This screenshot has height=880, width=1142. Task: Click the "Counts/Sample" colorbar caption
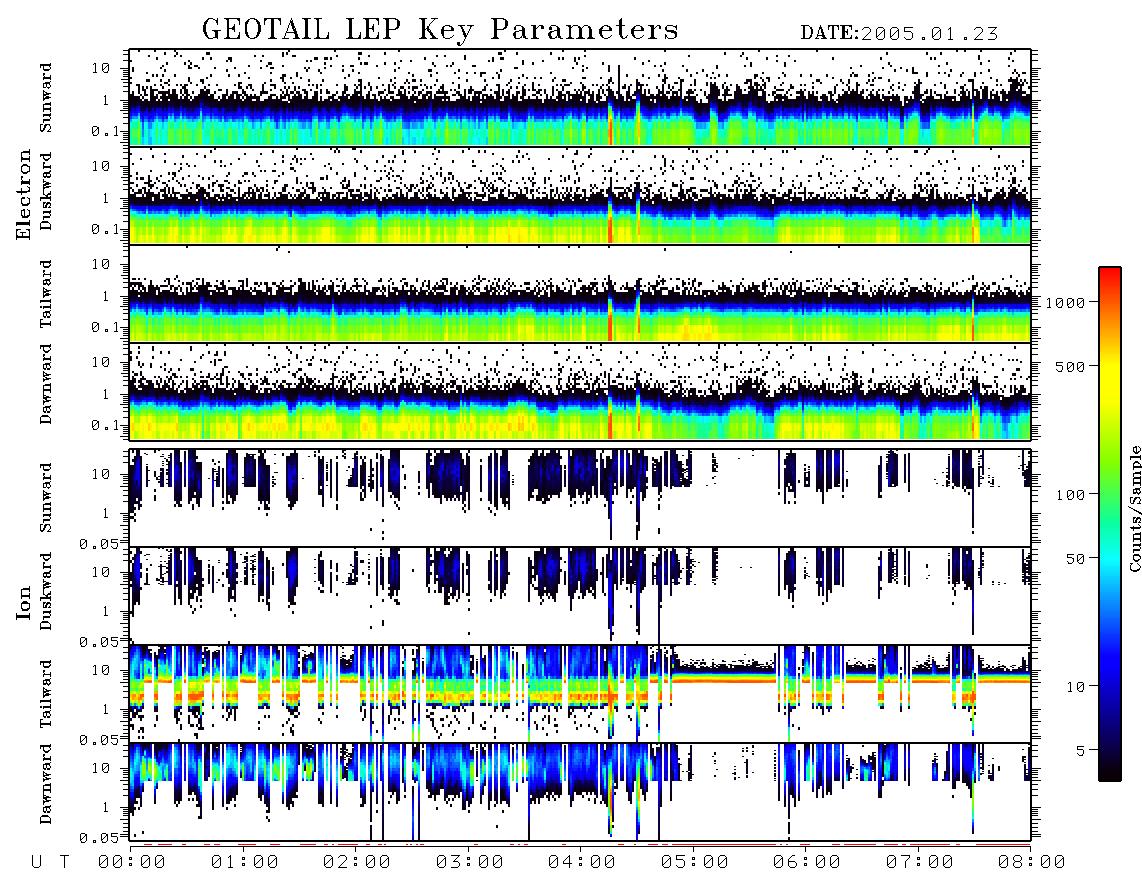click(x=1134, y=509)
